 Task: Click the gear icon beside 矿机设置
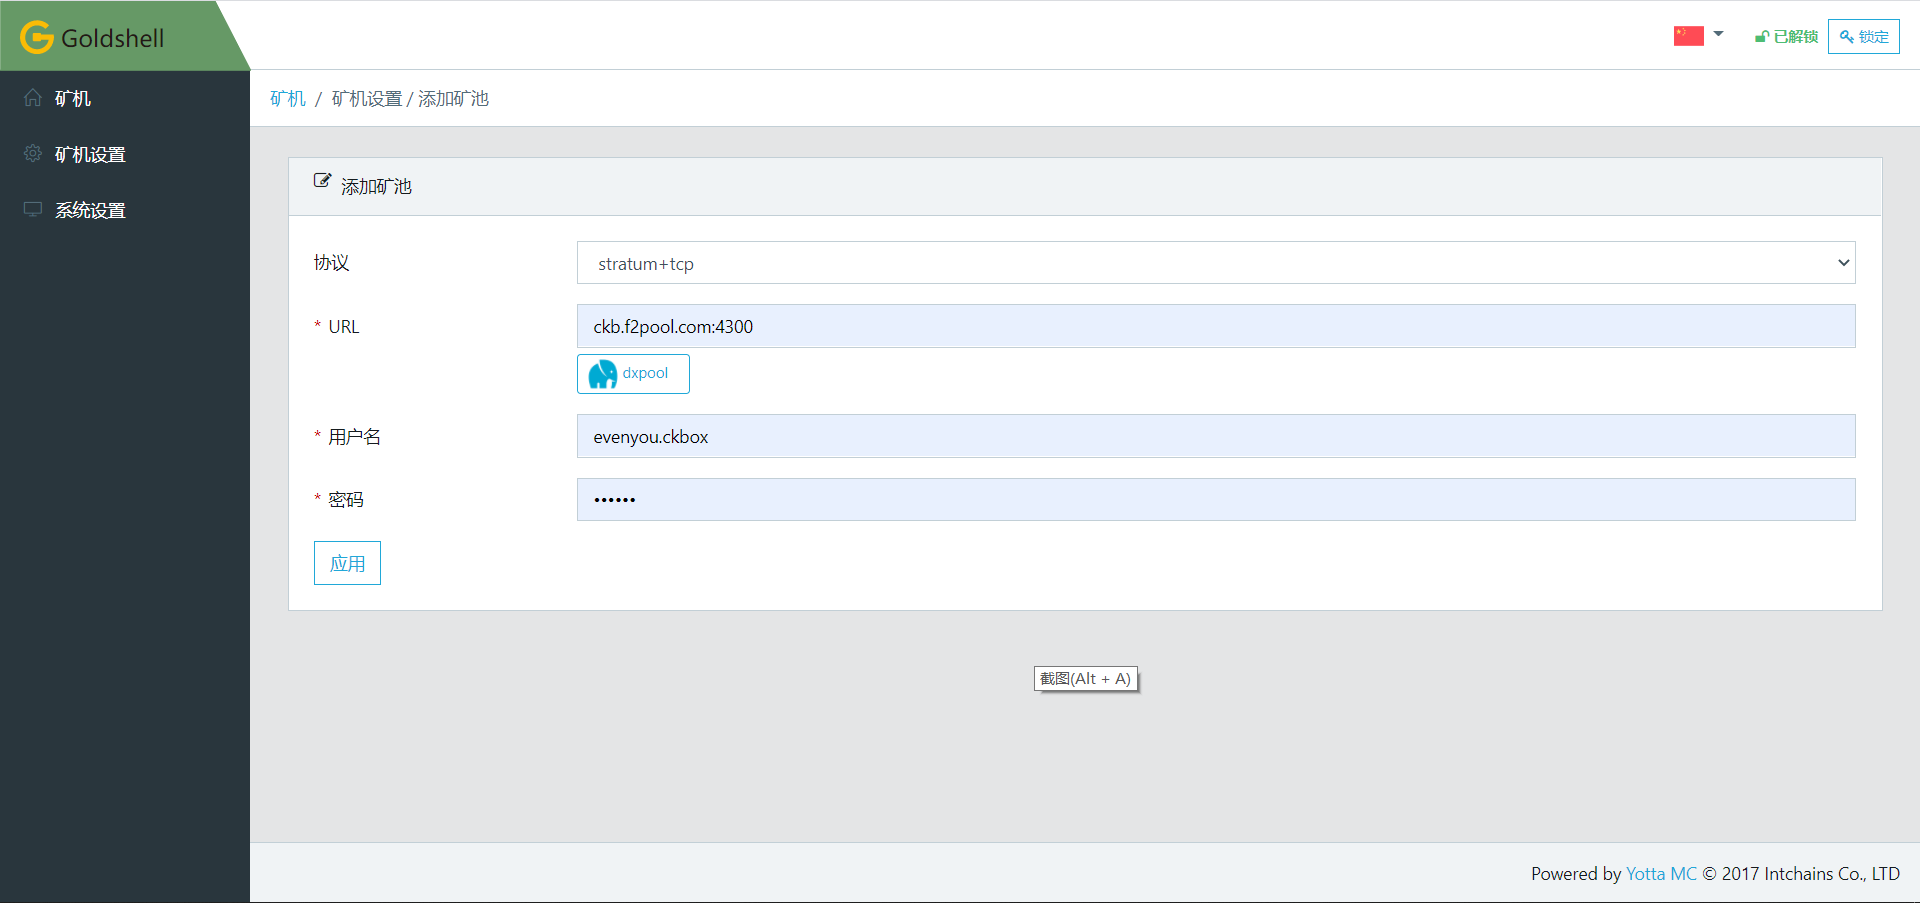[33, 154]
